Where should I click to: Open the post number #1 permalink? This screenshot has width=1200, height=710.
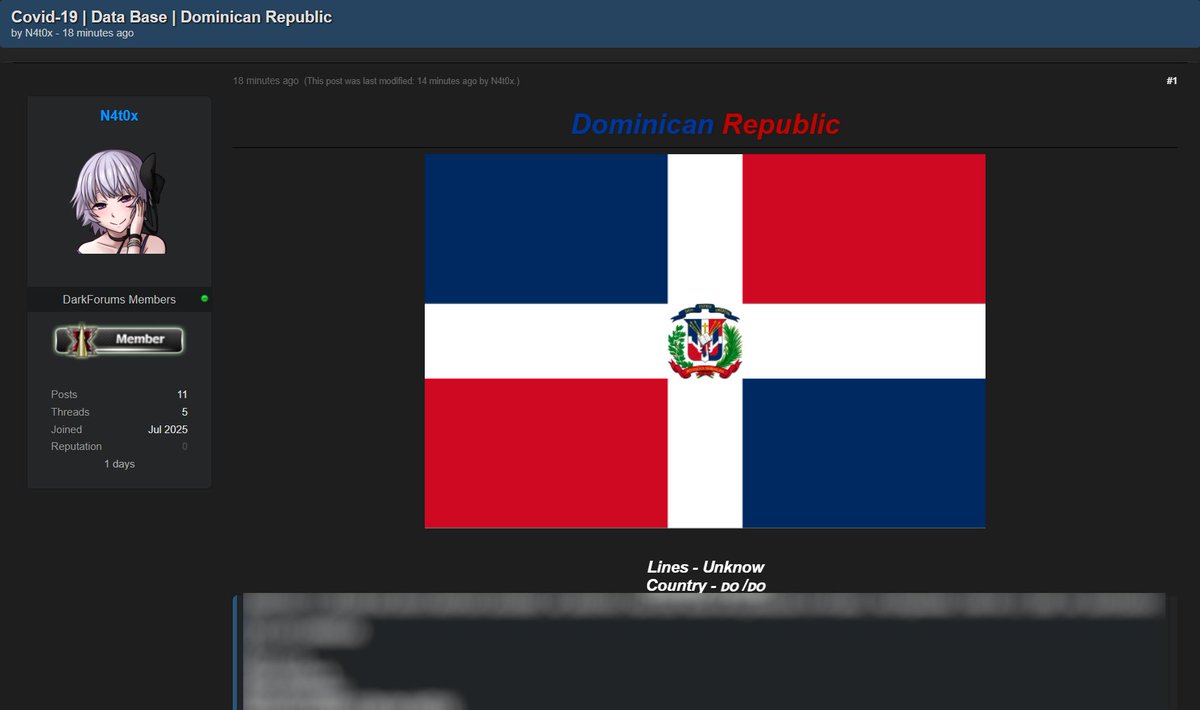[x=1171, y=81]
